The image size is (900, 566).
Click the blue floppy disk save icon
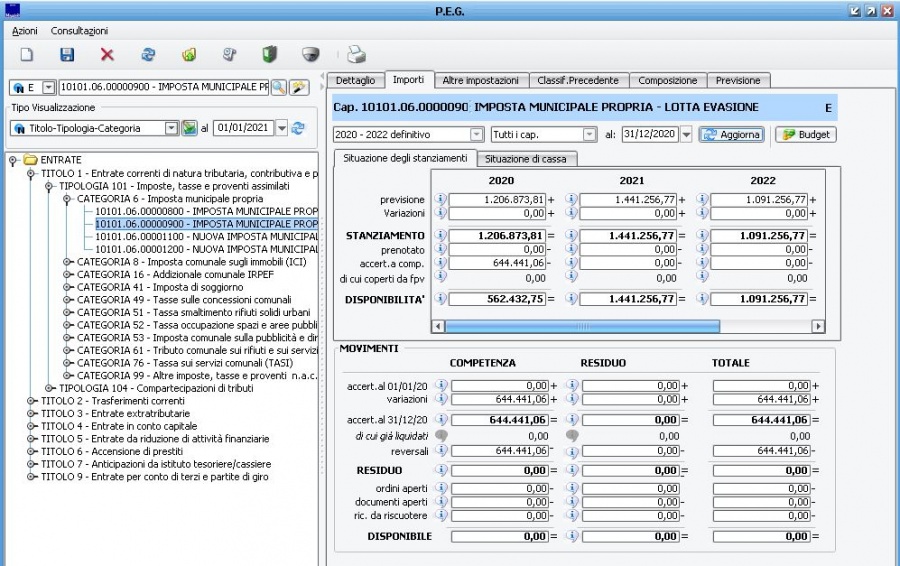(67, 56)
